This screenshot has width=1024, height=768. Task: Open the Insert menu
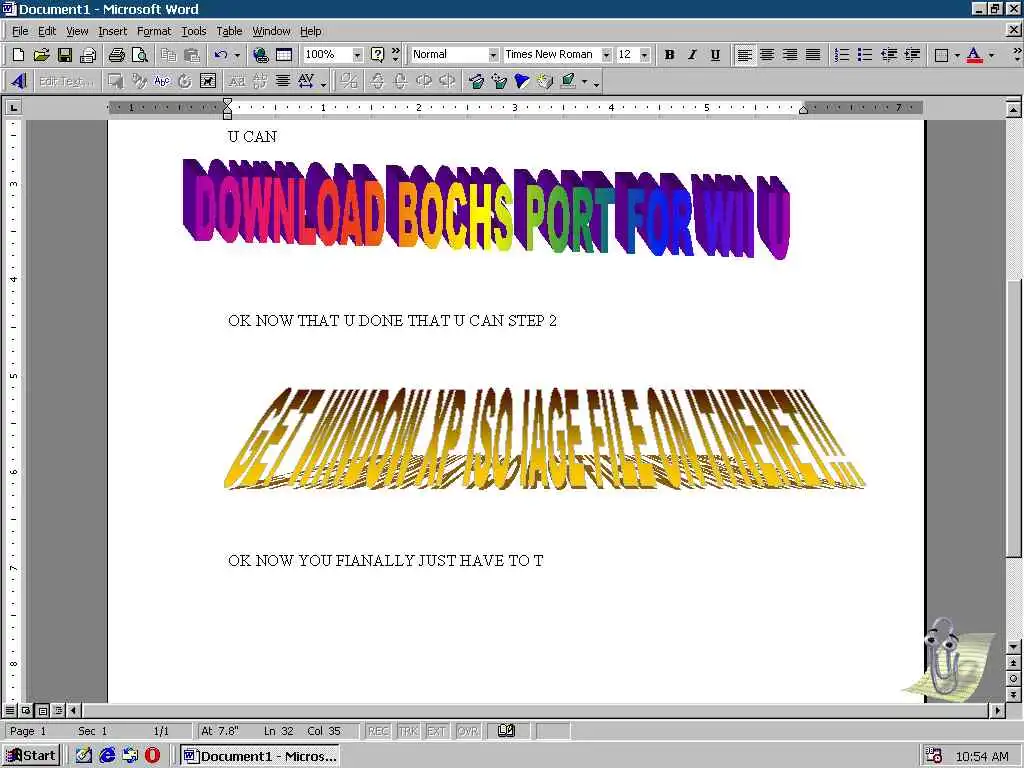coord(113,31)
